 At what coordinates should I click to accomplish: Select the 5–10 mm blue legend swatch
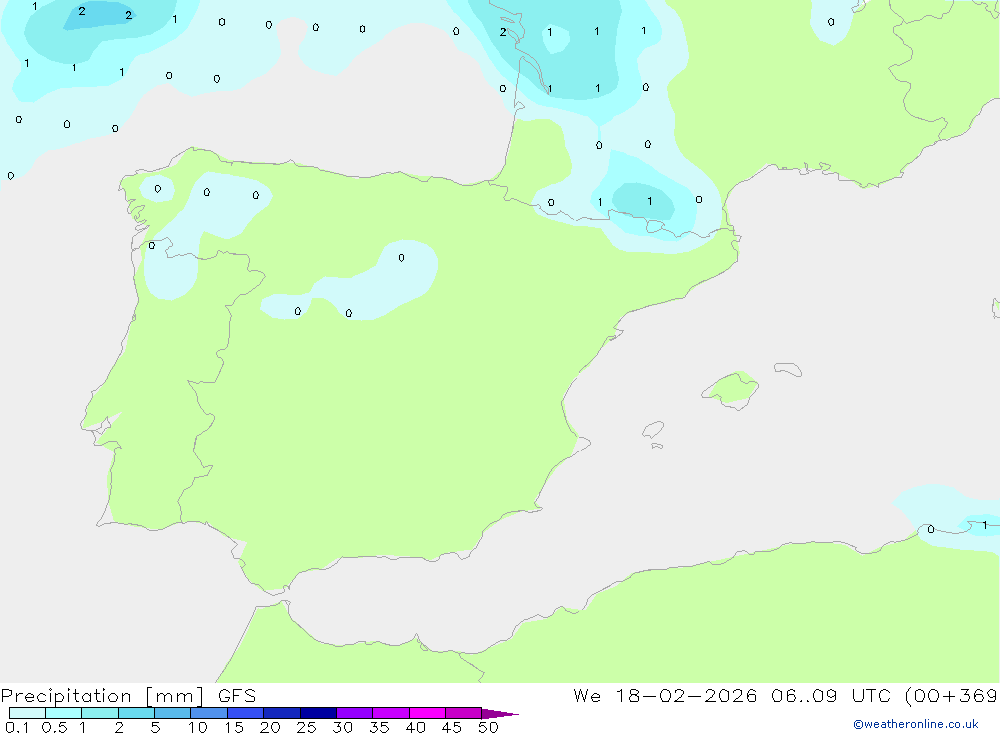173,713
